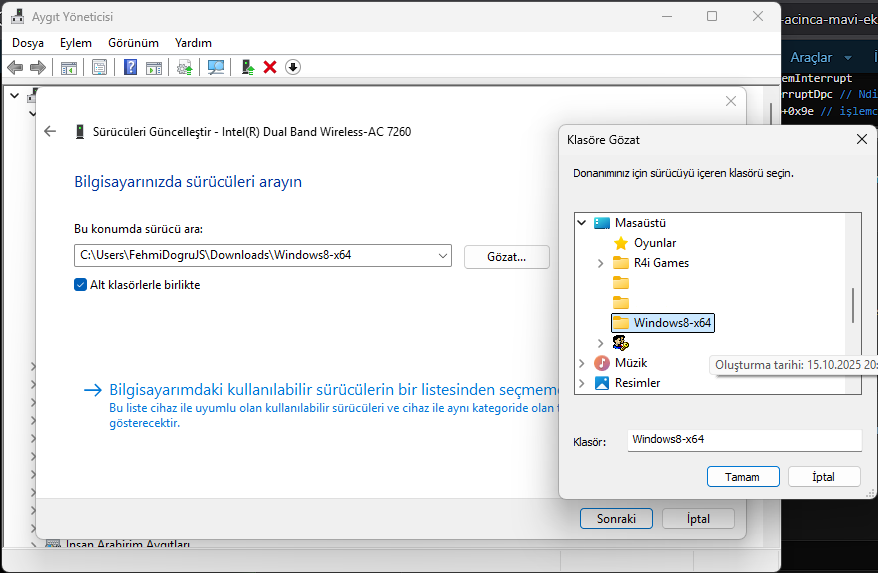Click the Forward arrow in Device Manager toolbar
This screenshot has width=878, height=573.
tap(38, 68)
